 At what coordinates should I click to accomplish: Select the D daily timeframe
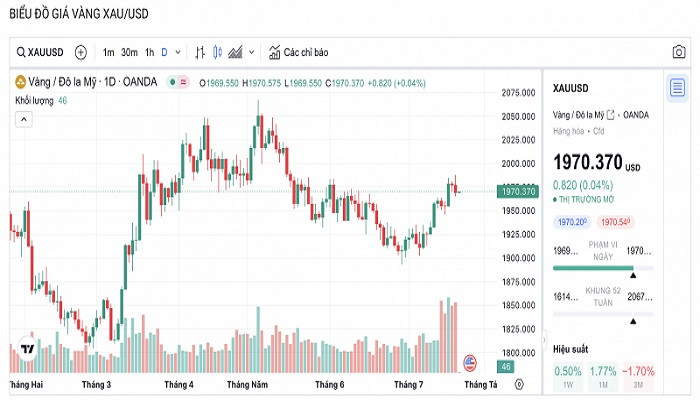[x=165, y=52]
